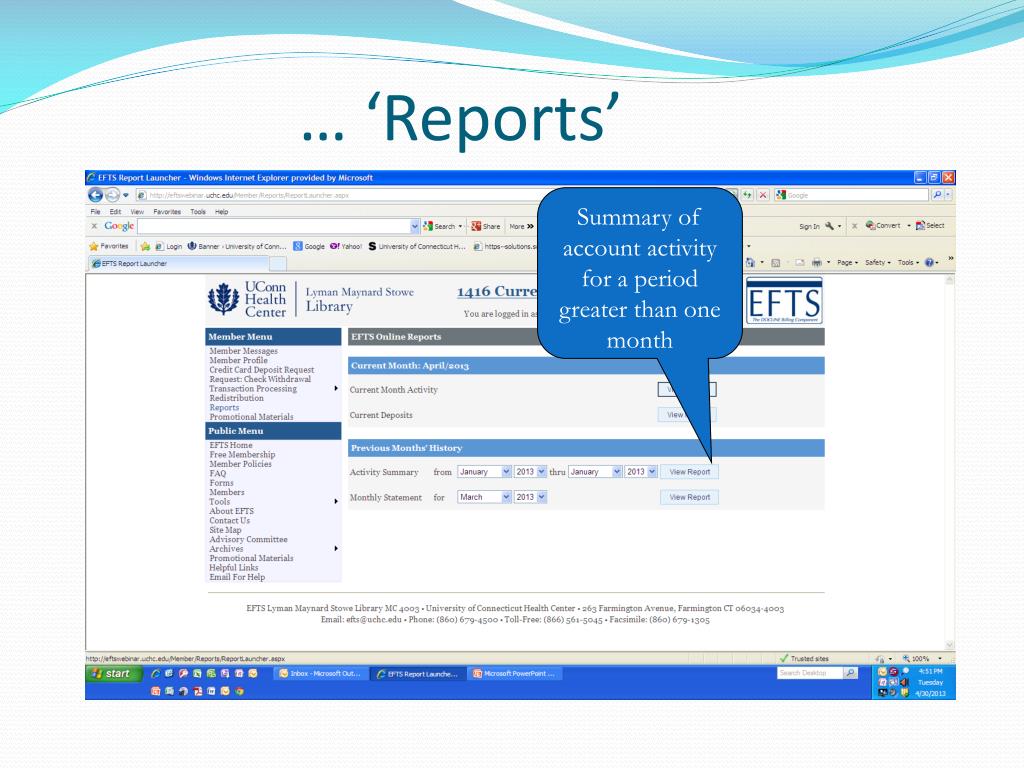Open Banner - University of Conn favorite
This screenshot has height=768, width=1024.
(x=237, y=246)
